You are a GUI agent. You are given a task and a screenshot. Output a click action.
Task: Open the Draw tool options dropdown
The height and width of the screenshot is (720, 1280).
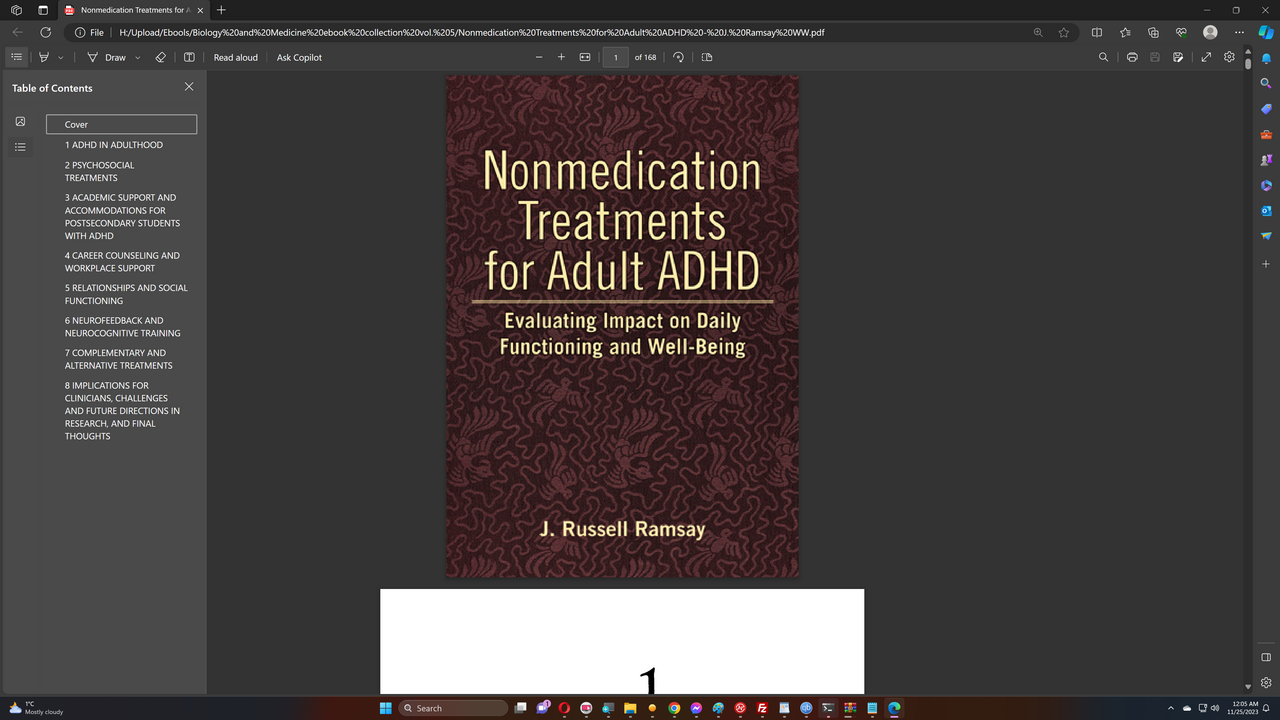[x=137, y=57]
